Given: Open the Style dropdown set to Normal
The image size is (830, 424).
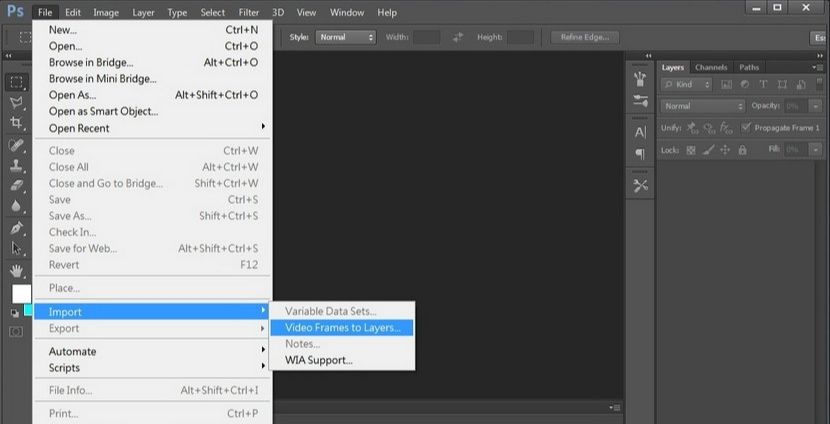Looking at the screenshot, I should [x=346, y=37].
